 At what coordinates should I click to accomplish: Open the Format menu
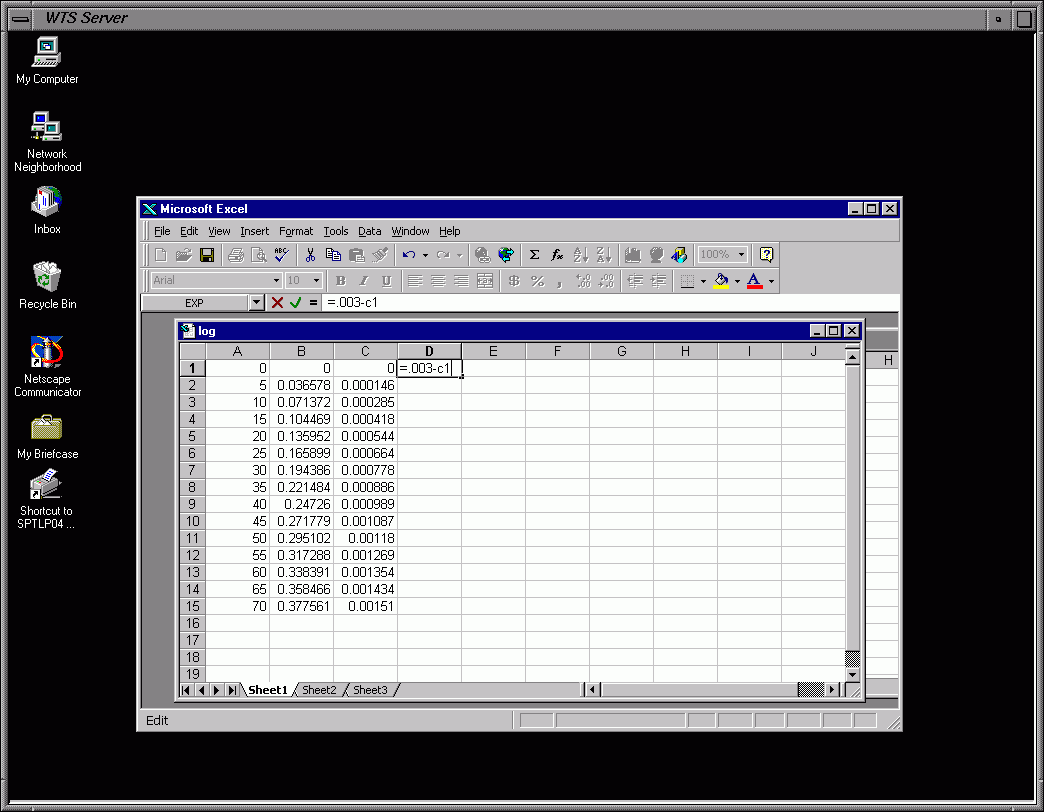pyautogui.click(x=296, y=231)
